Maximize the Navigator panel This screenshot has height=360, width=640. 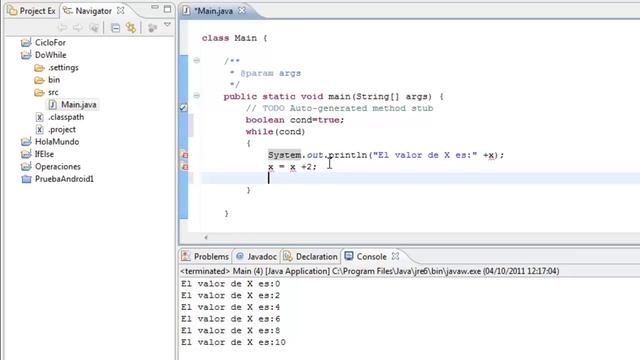pos(167,9)
